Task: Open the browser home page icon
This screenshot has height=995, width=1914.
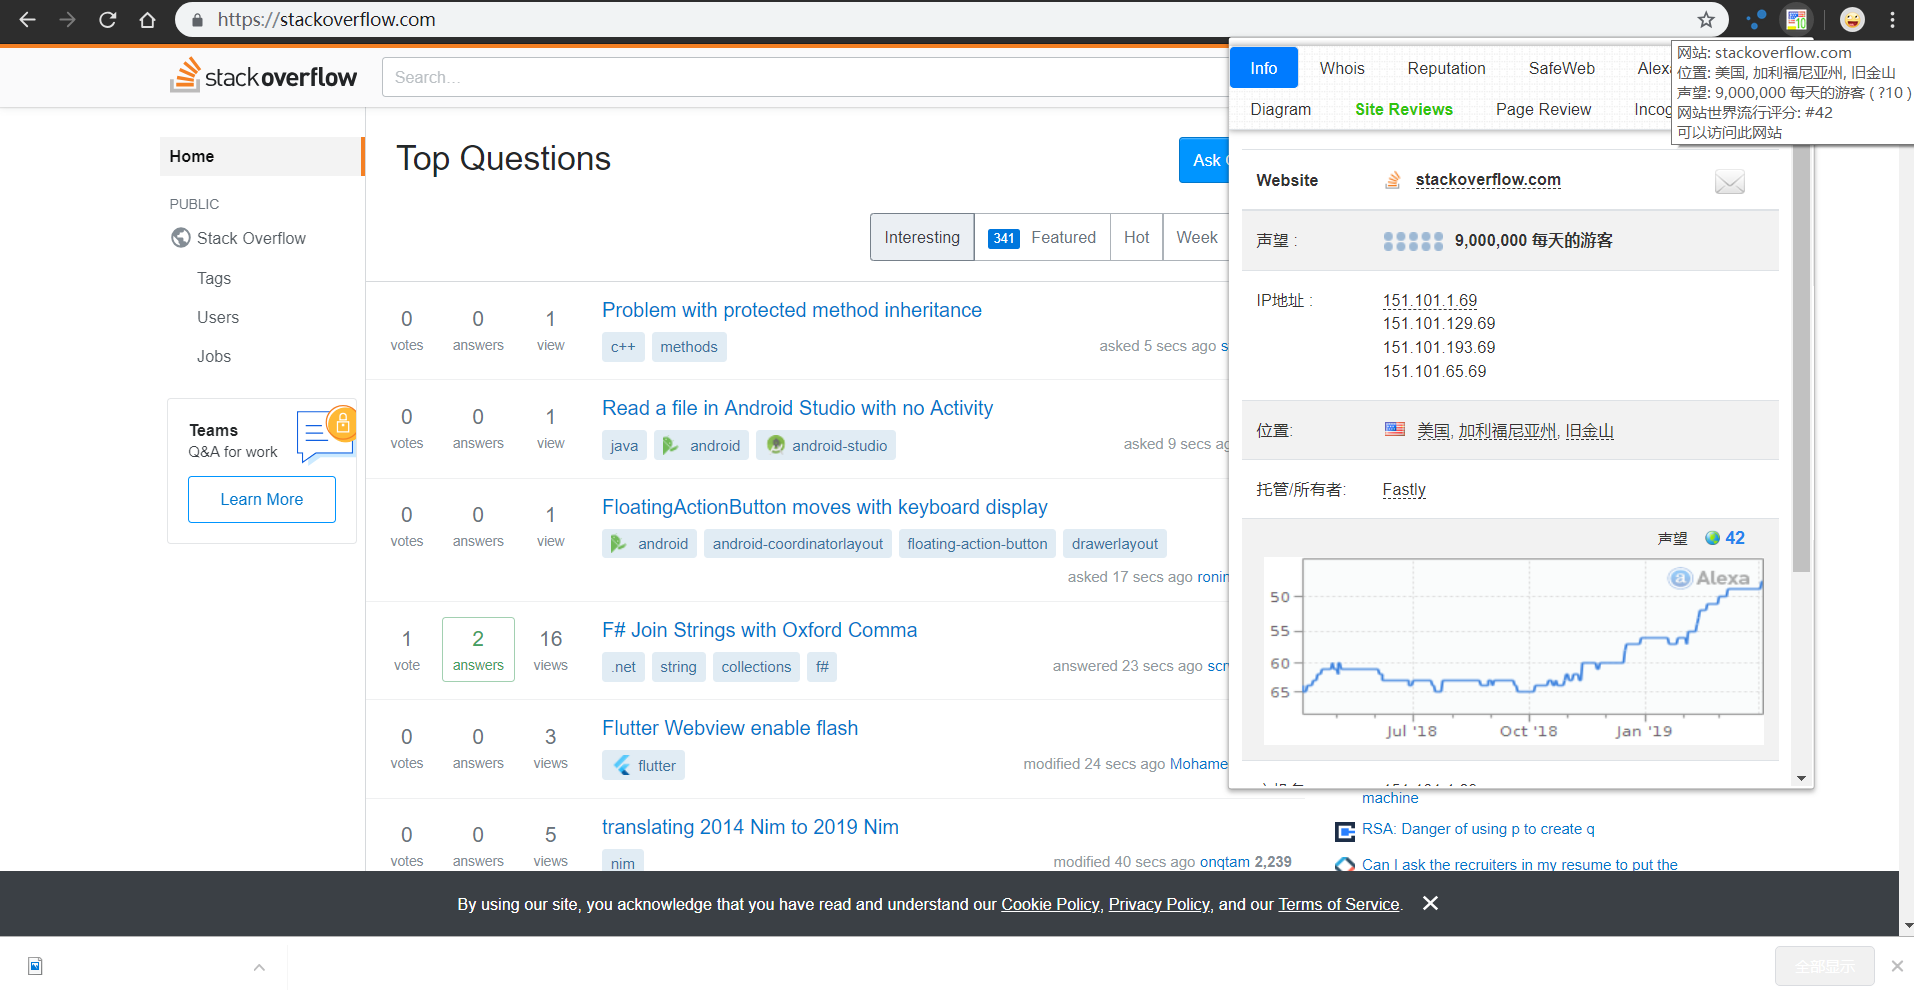Action: coord(147,19)
